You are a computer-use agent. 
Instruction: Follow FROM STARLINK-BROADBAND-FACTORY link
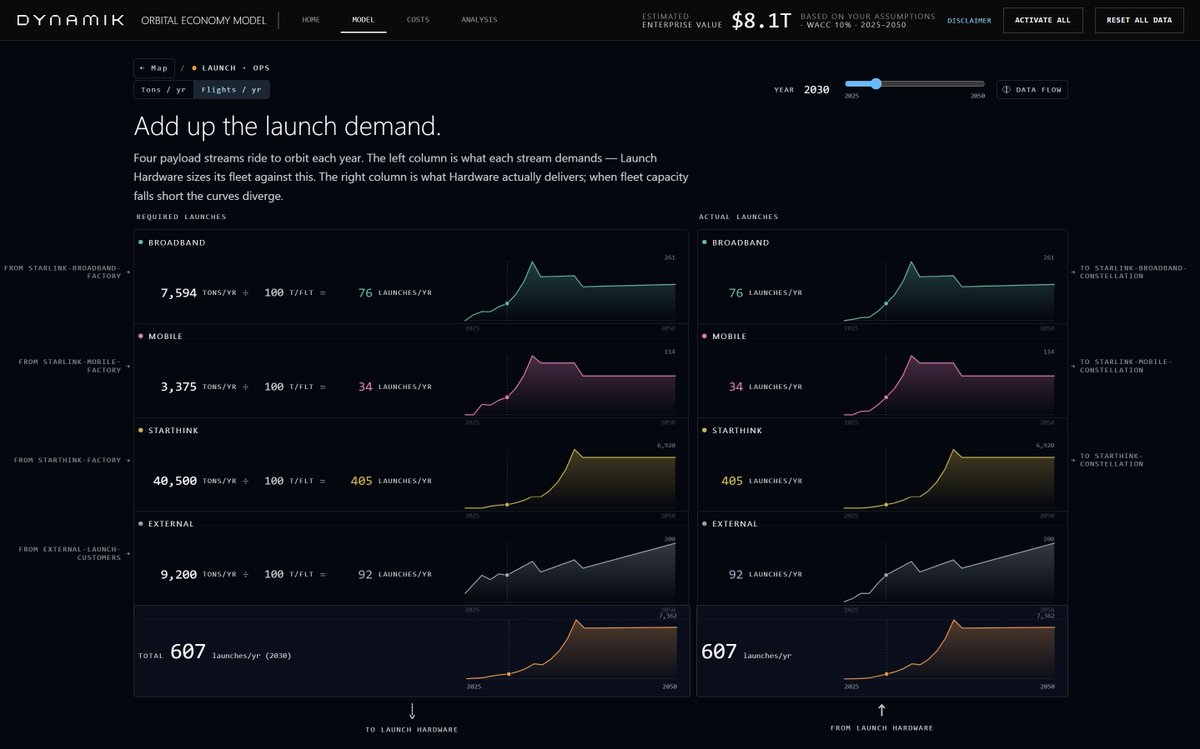[x=66, y=271]
